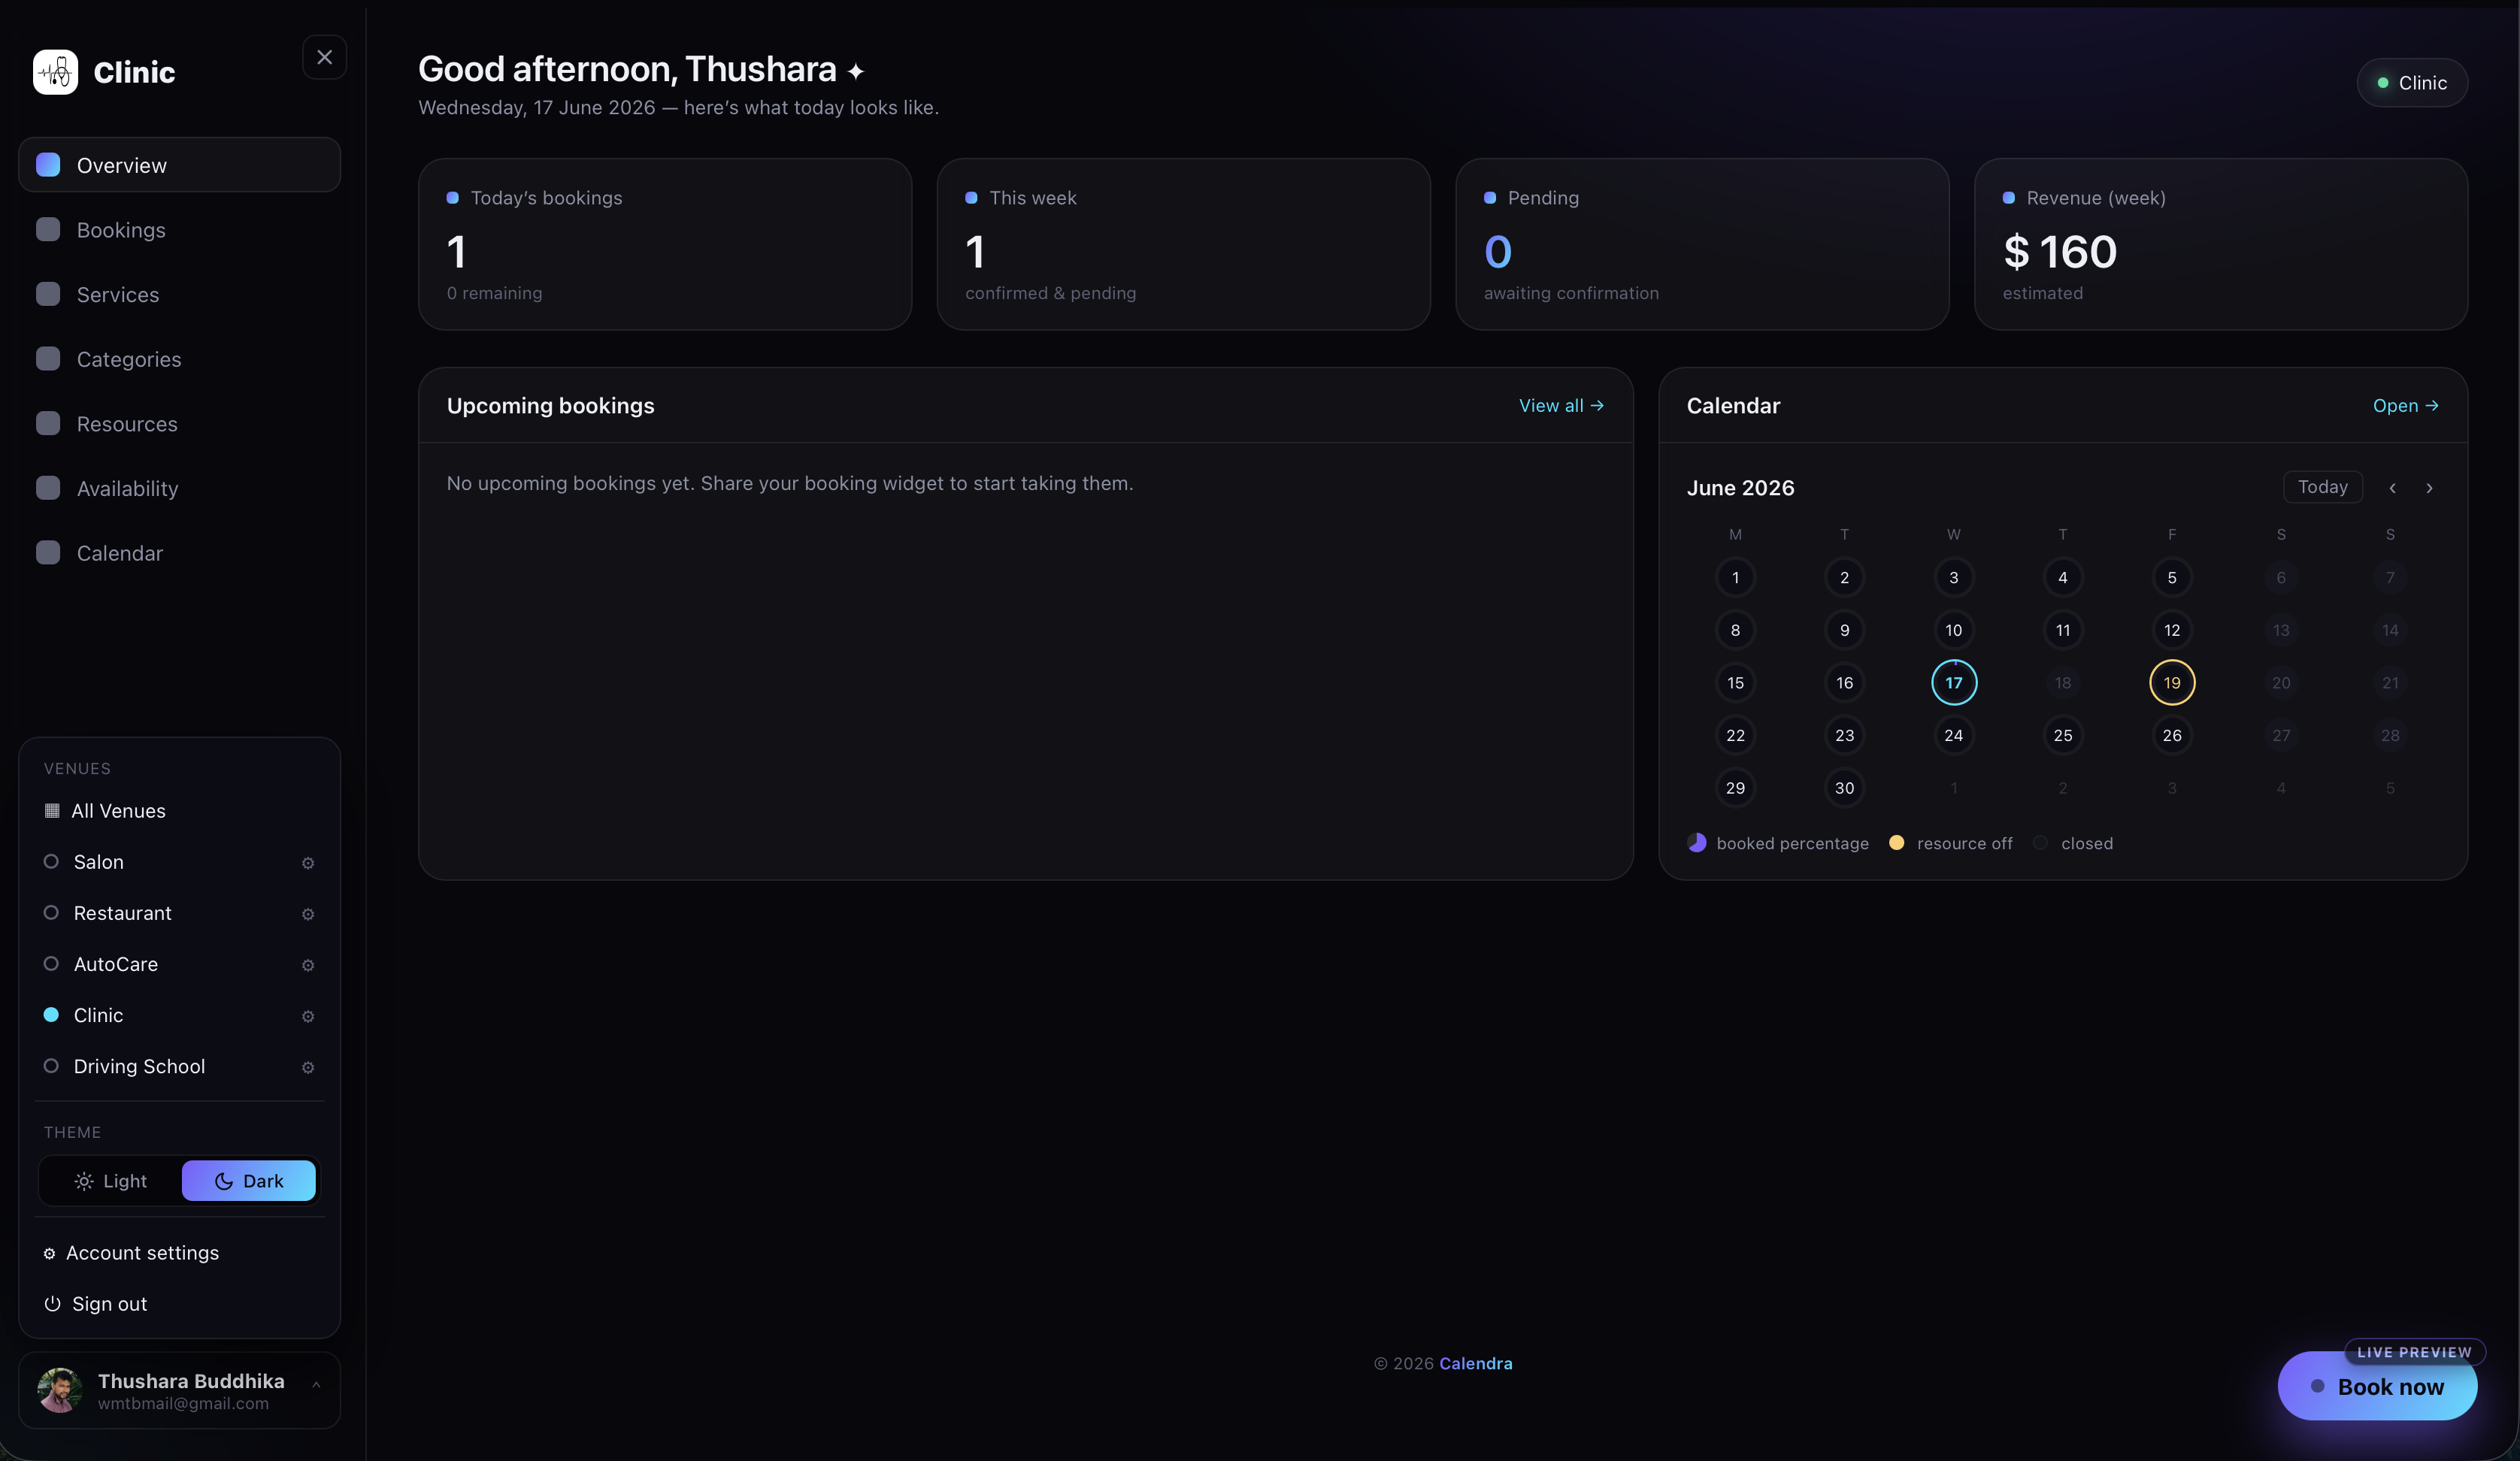
Task: Click the Clinic logo icon
Action: tap(55, 72)
